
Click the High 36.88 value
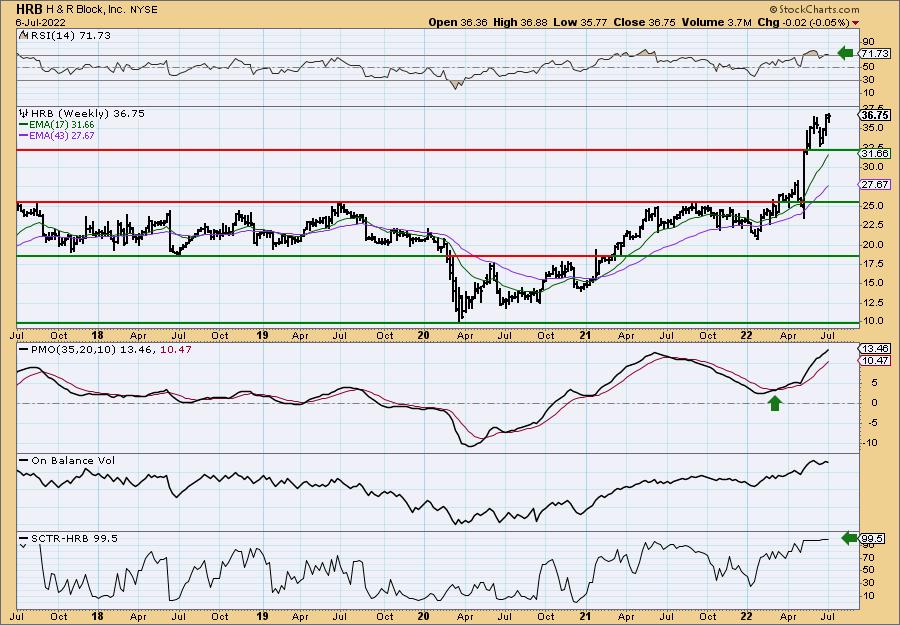pos(520,22)
